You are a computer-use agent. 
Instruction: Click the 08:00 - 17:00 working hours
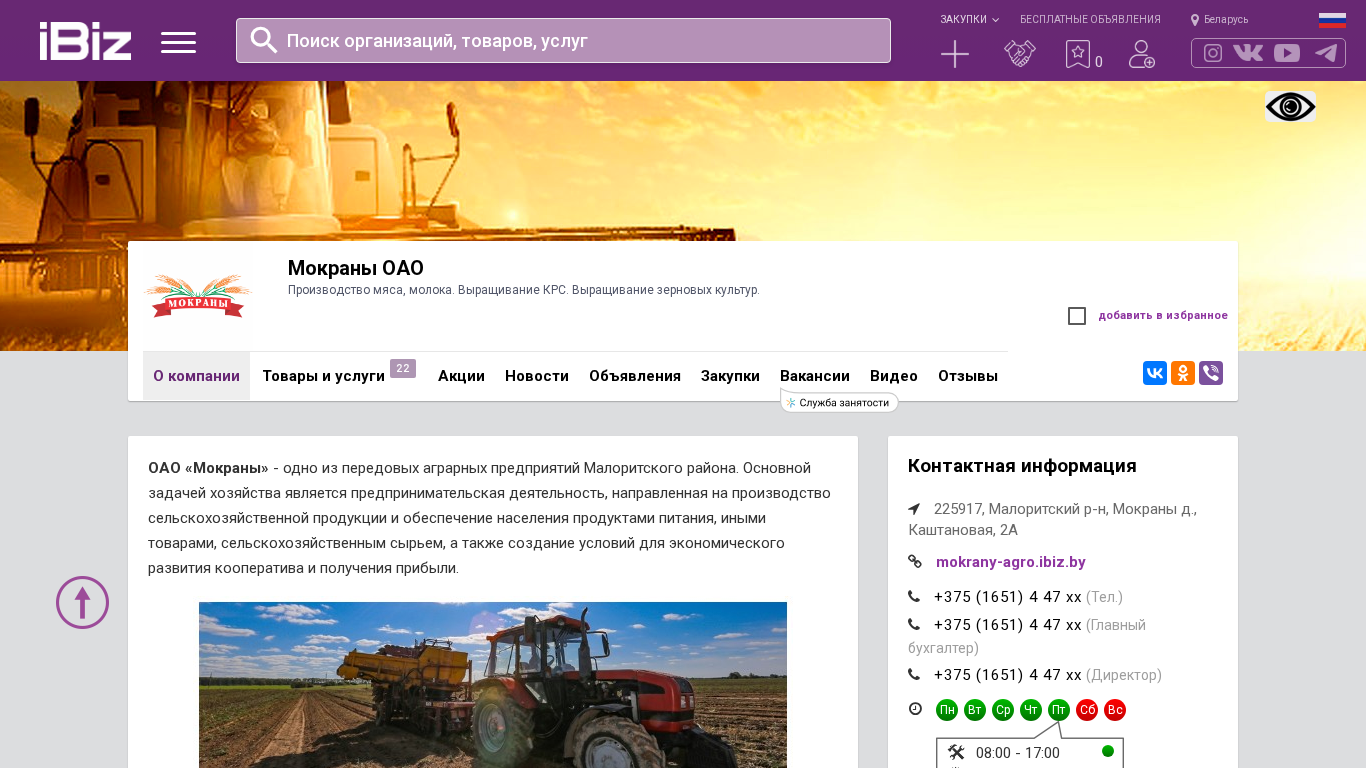click(x=1017, y=753)
